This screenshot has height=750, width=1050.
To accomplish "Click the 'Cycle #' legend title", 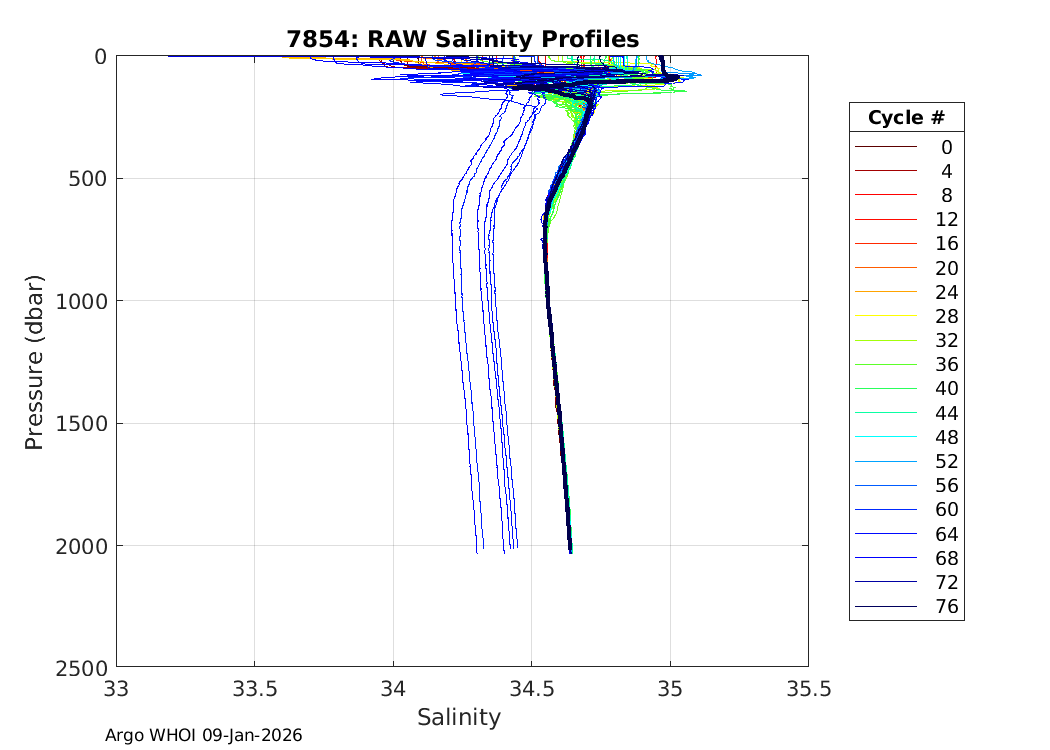I will coord(906,117).
